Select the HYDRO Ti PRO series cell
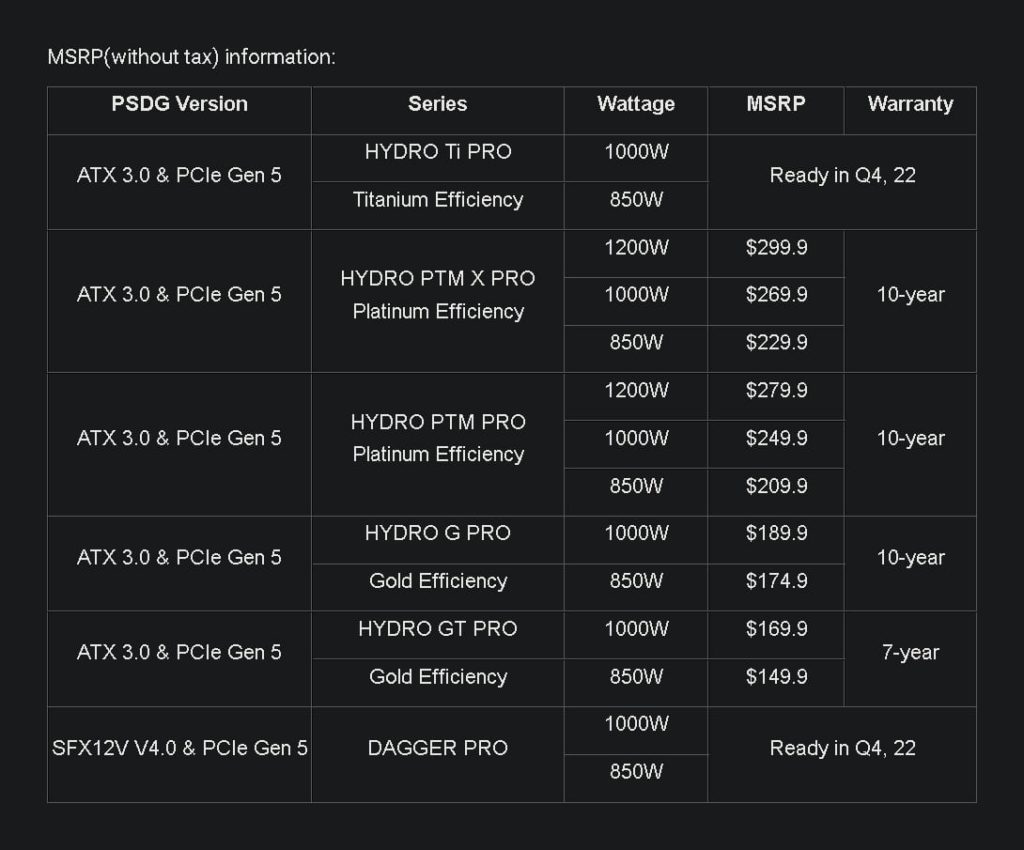The image size is (1024, 850). 437,152
